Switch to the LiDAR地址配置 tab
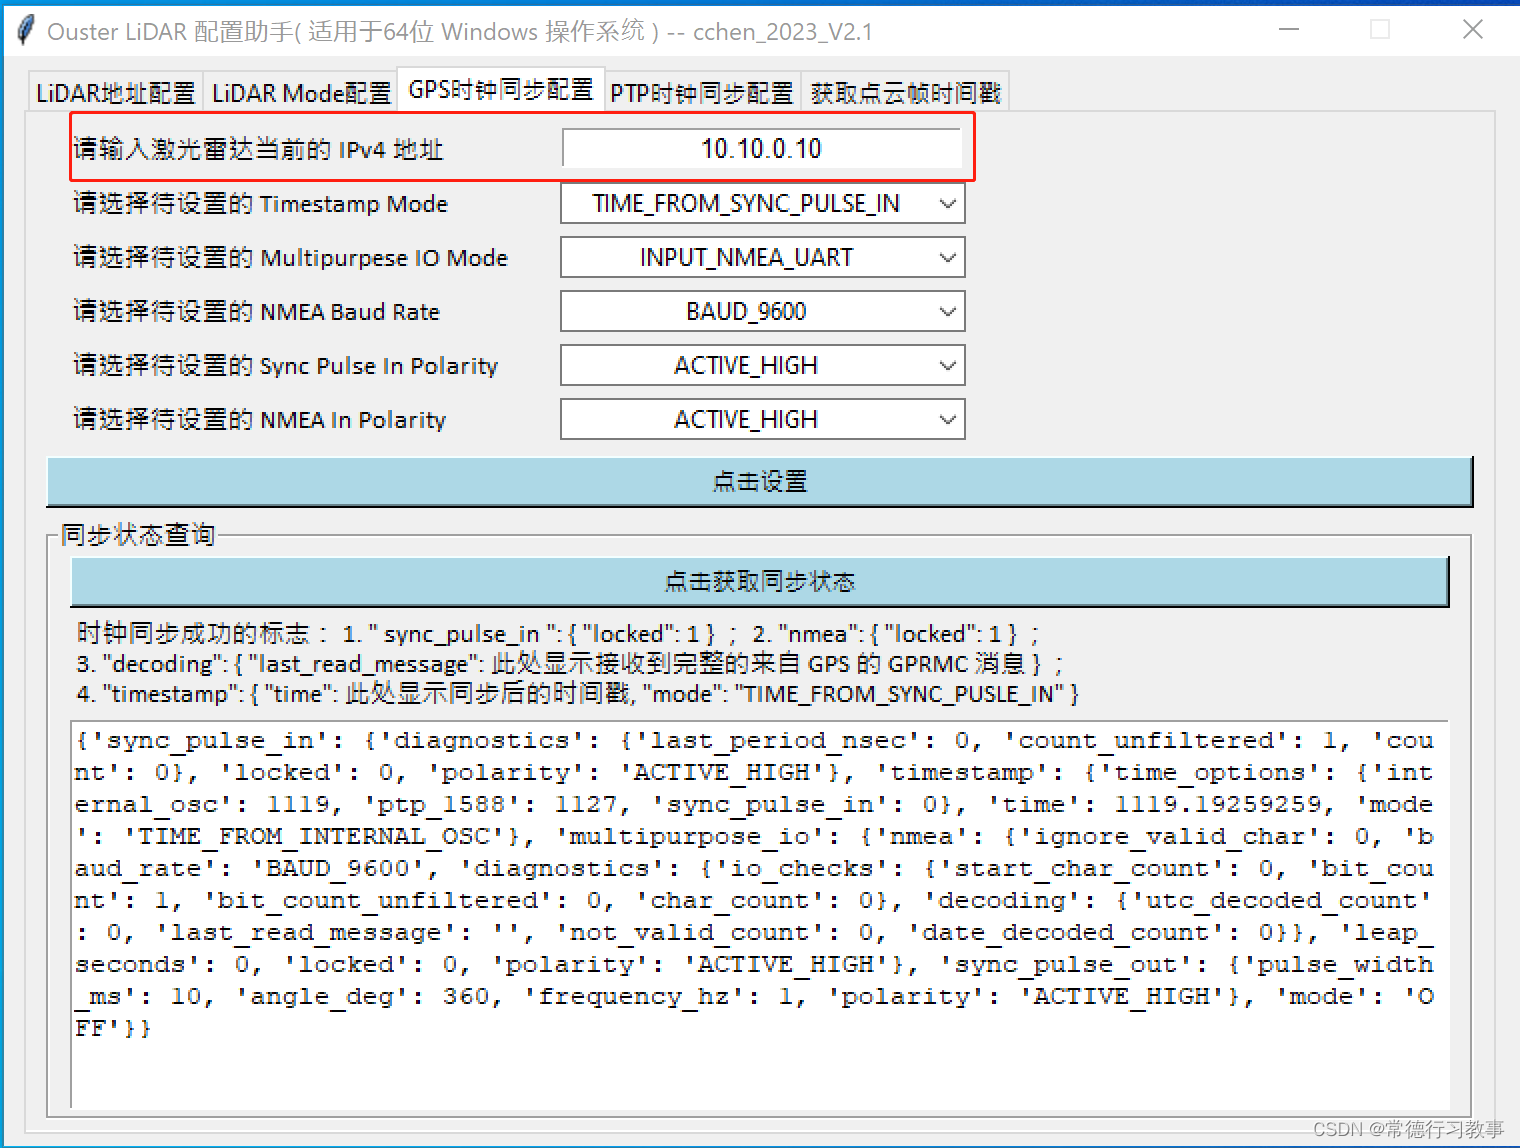This screenshot has width=1520, height=1148. (x=114, y=90)
